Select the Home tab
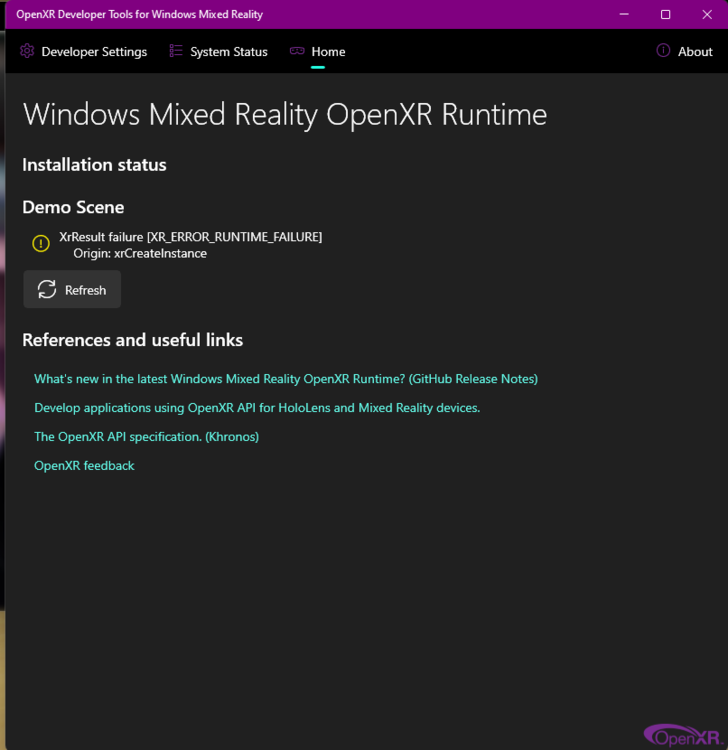Viewport: 728px width, 750px height. pyautogui.click(x=318, y=52)
